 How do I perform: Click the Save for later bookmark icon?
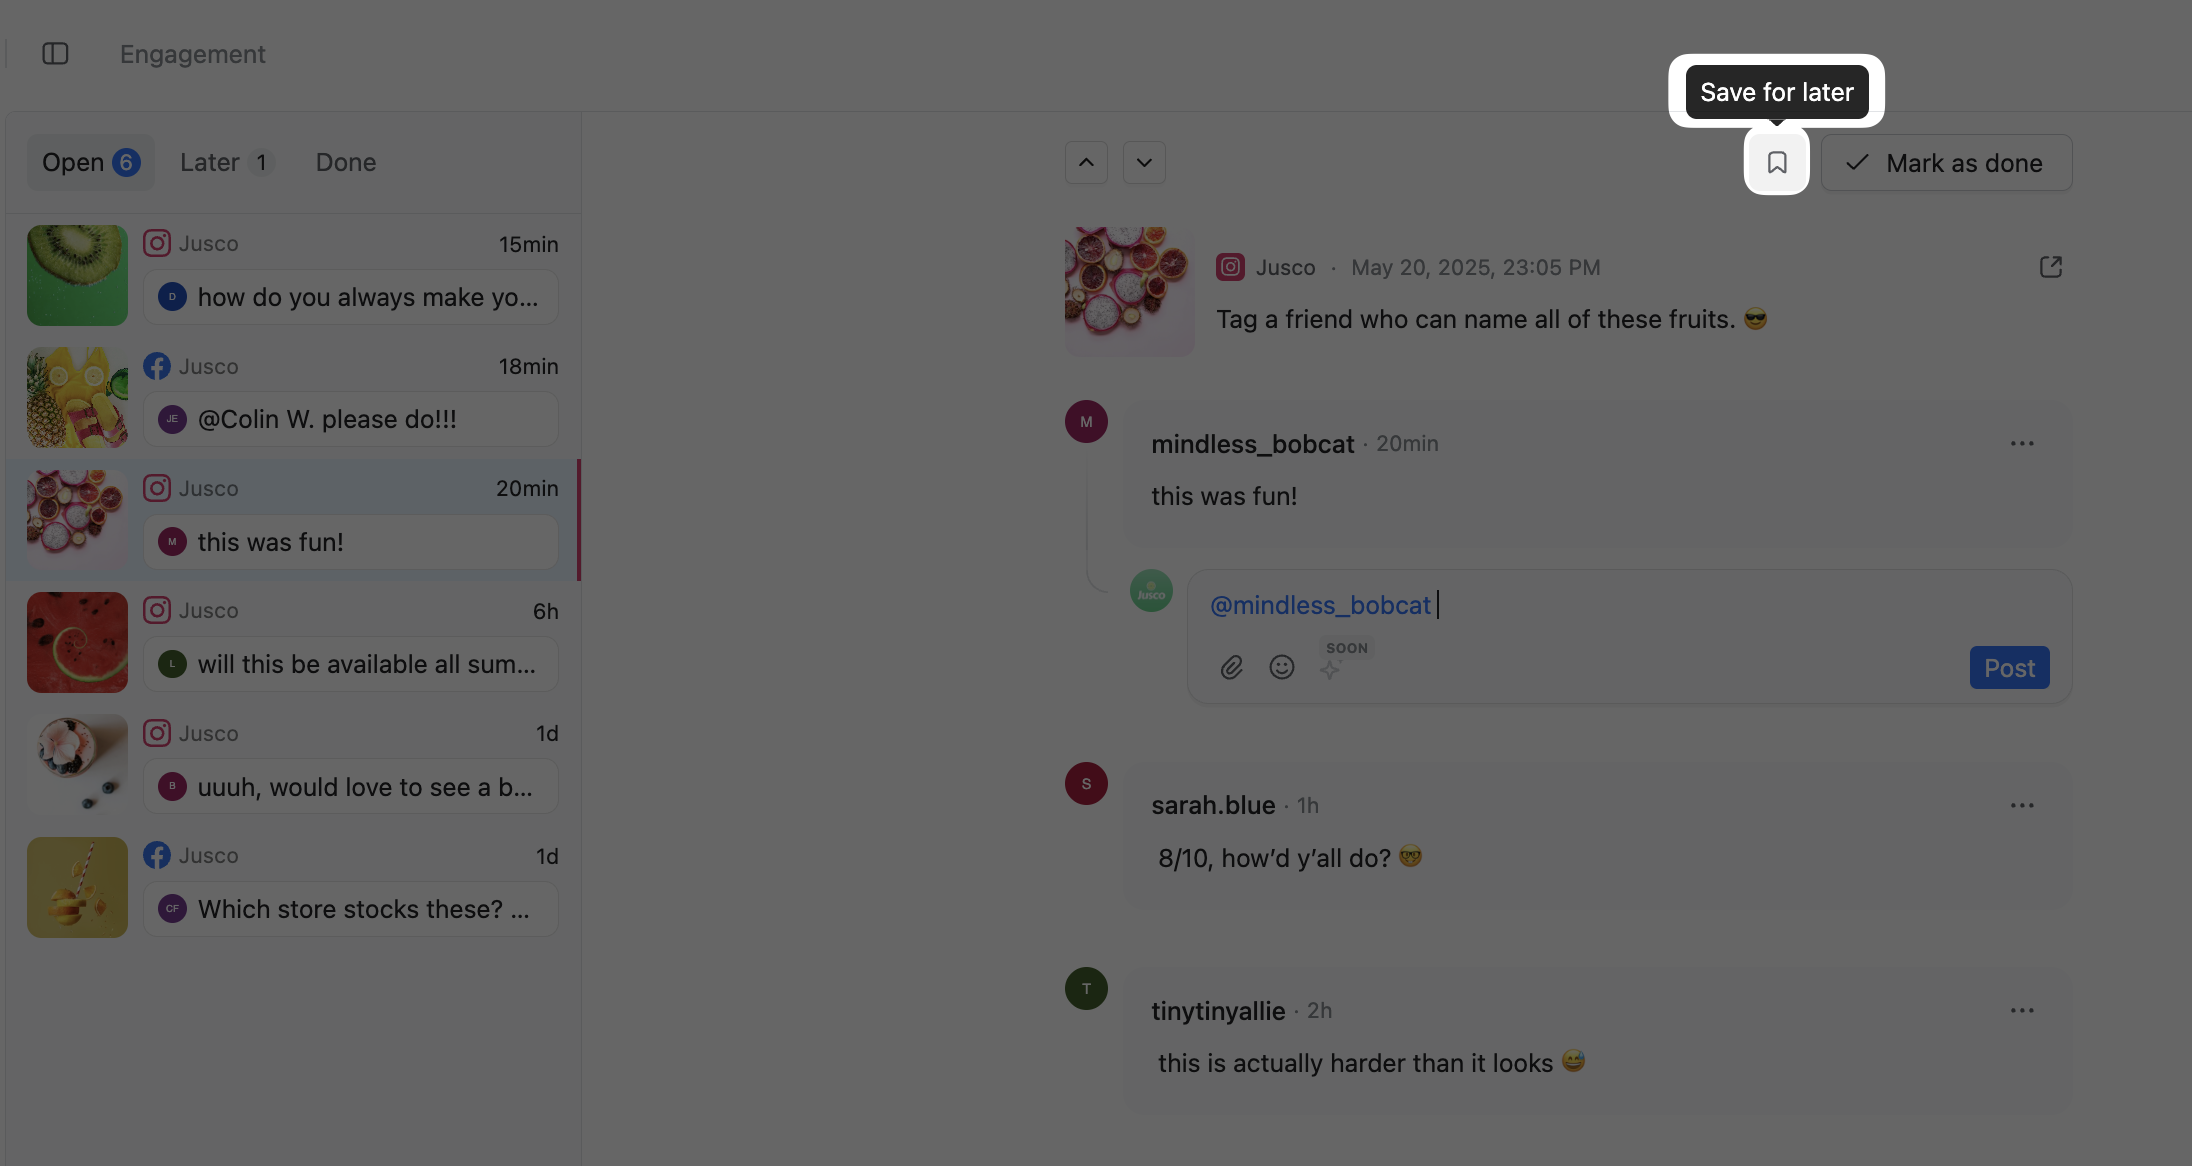[1776, 162]
